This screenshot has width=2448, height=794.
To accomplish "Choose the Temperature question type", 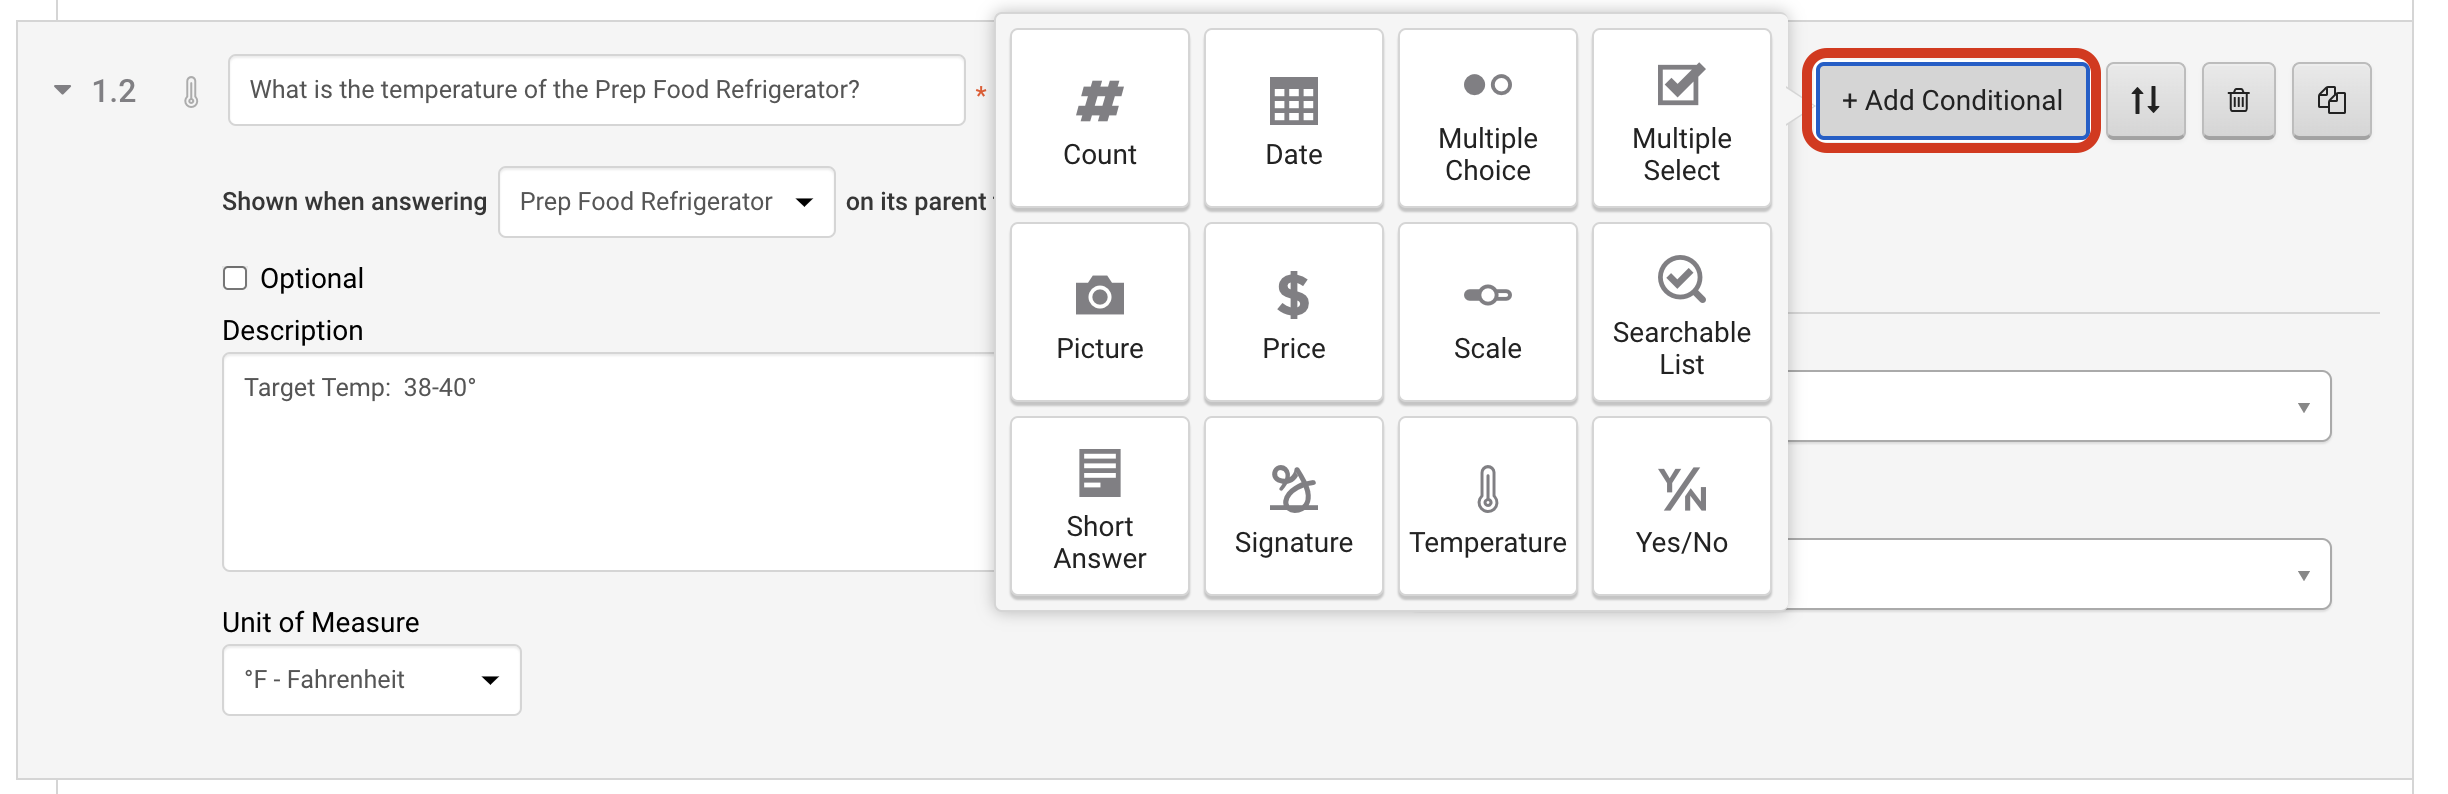I will click(1487, 506).
